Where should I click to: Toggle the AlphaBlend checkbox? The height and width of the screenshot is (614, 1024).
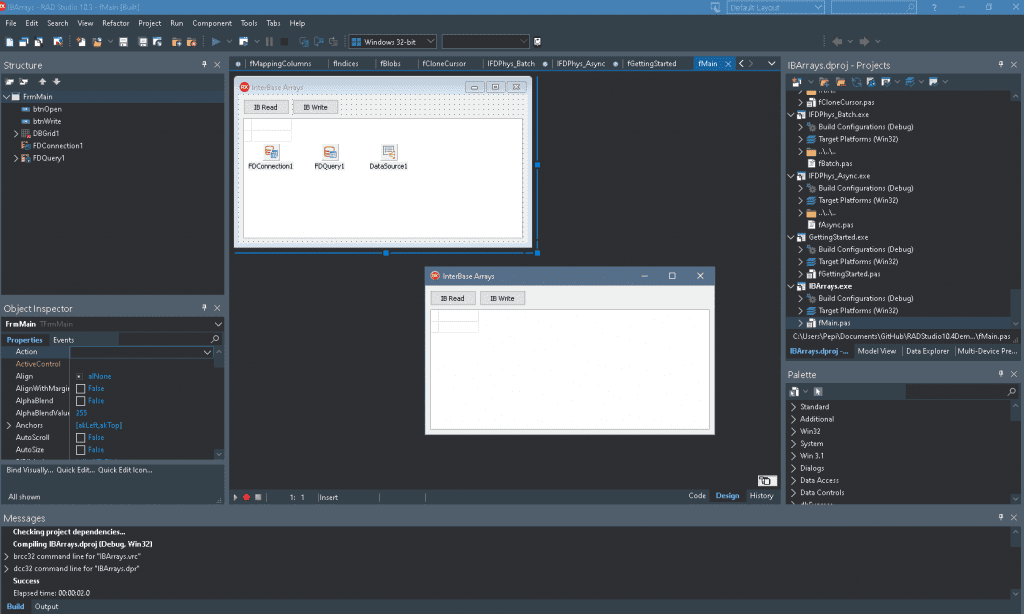80,401
